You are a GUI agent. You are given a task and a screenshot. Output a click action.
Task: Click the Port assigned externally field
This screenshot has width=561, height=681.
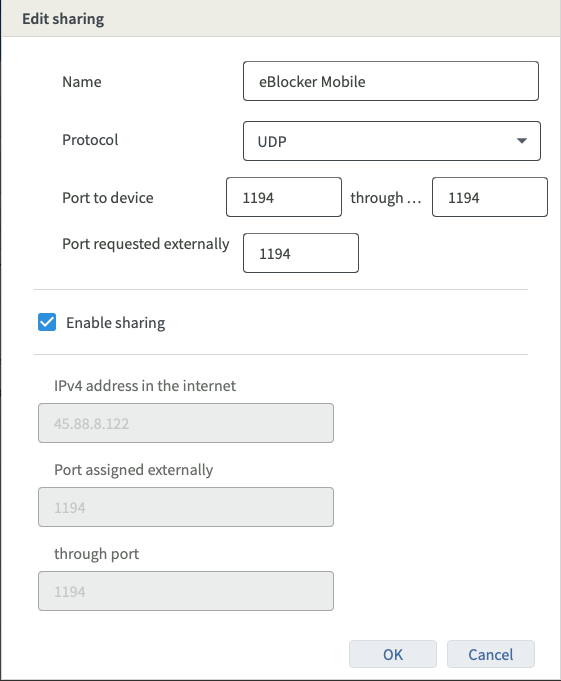pyautogui.click(x=186, y=507)
